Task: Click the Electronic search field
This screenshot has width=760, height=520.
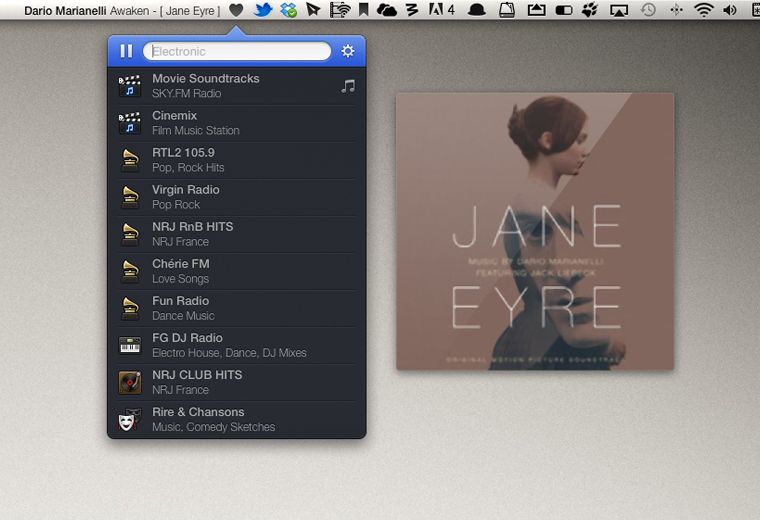Action: pos(237,51)
